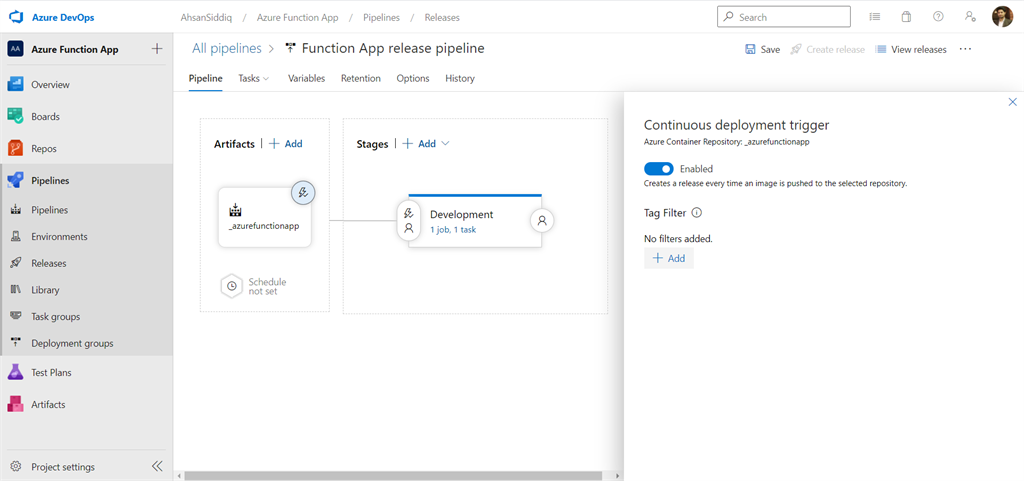Open the more actions ellipsis menu
The width and height of the screenshot is (1024, 481).
coord(966,49)
